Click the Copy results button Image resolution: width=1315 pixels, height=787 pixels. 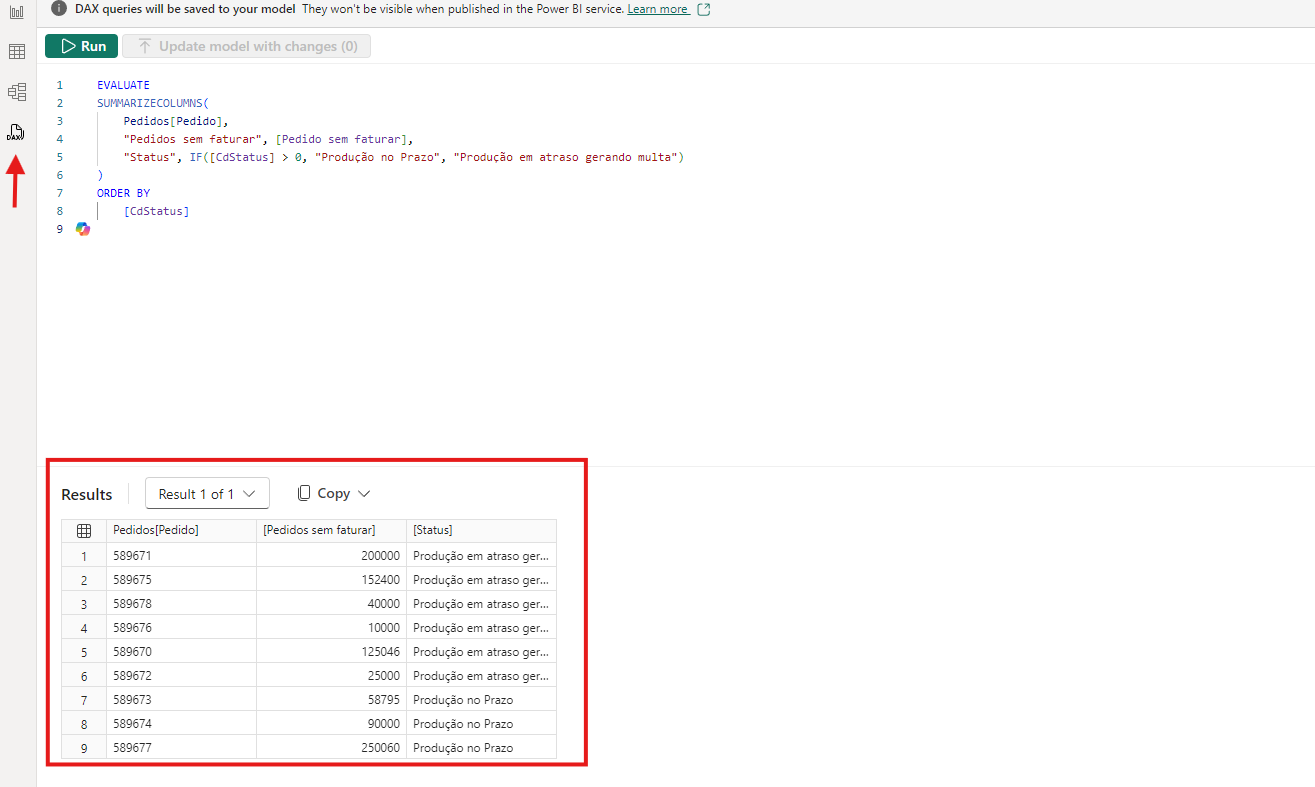pos(324,494)
